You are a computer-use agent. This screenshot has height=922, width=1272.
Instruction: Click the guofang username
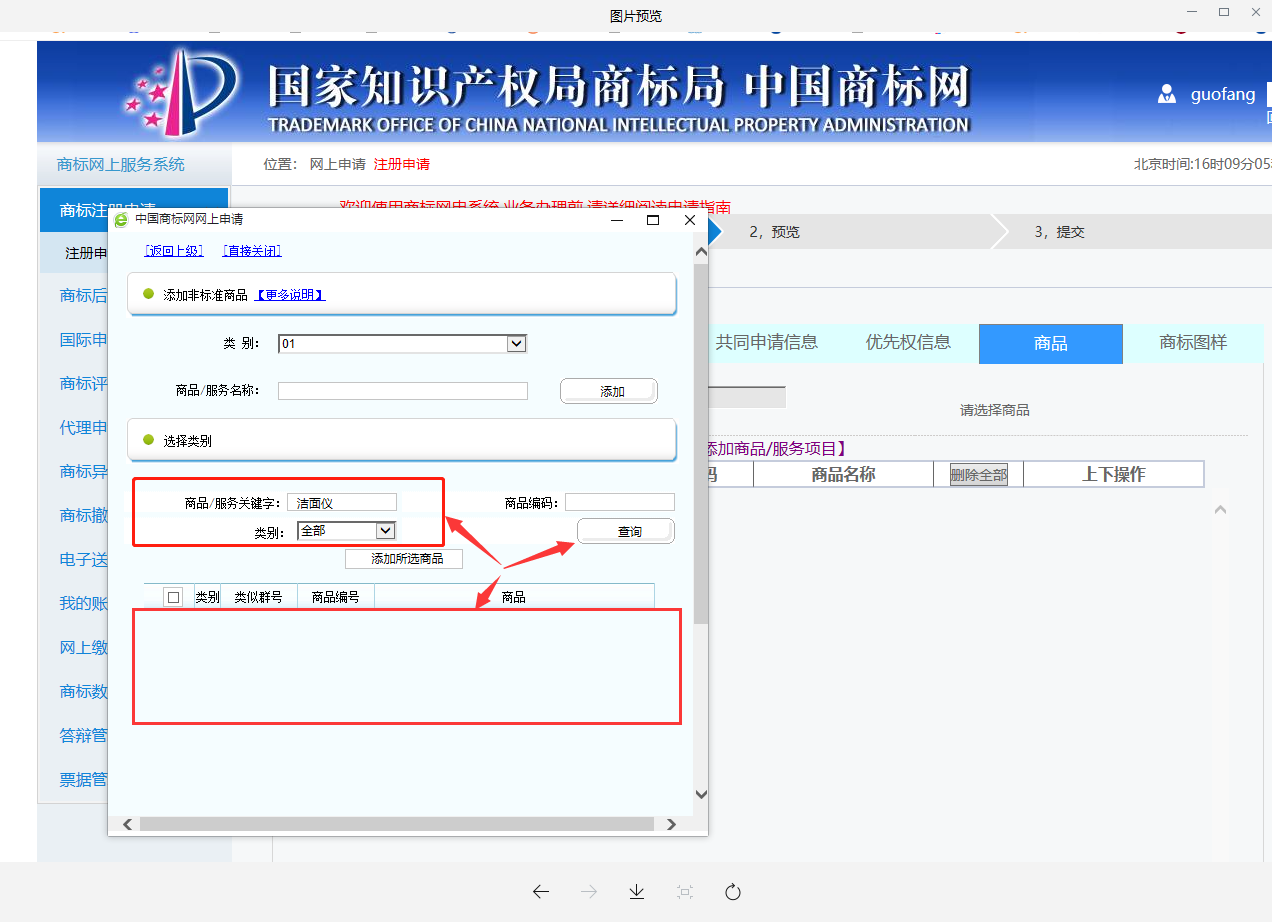(1223, 95)
